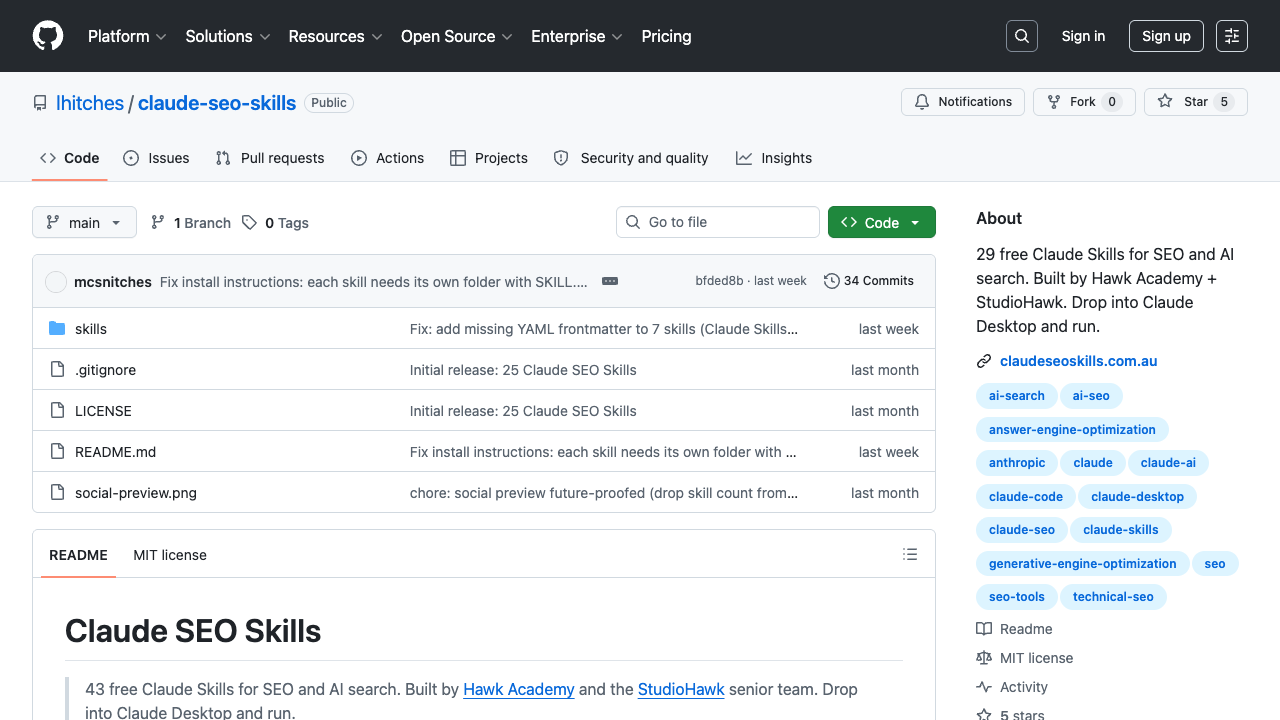
Task: Expand the Enterprise menu
Action: point(577,36)
